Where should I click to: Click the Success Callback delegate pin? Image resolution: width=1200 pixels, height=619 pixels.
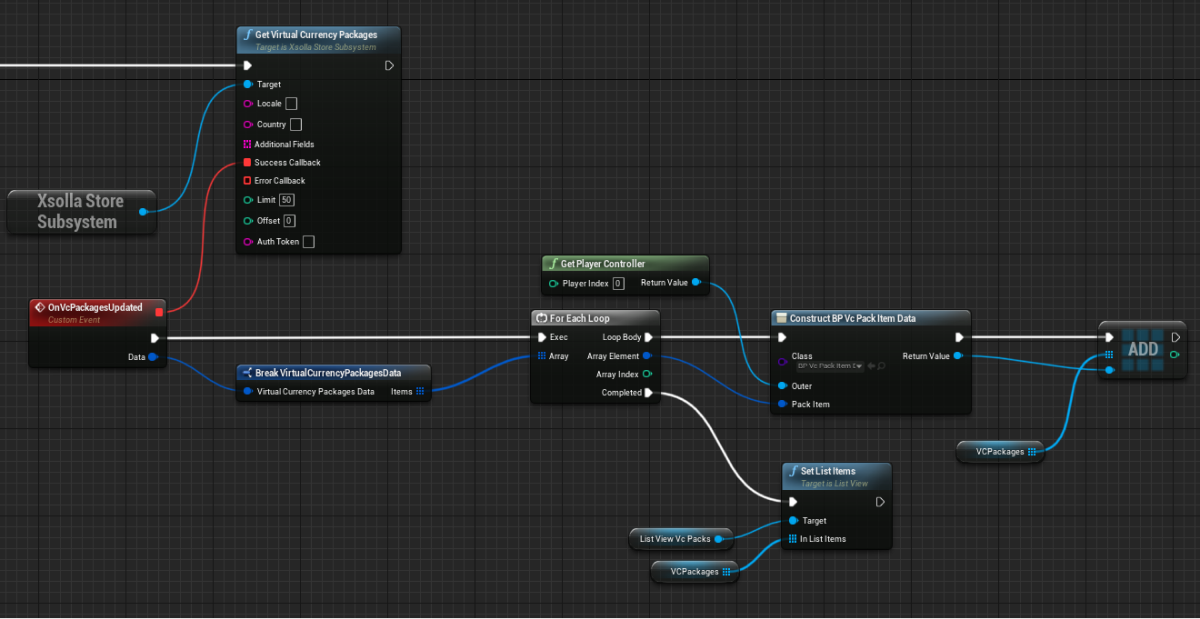coord(246,162)
